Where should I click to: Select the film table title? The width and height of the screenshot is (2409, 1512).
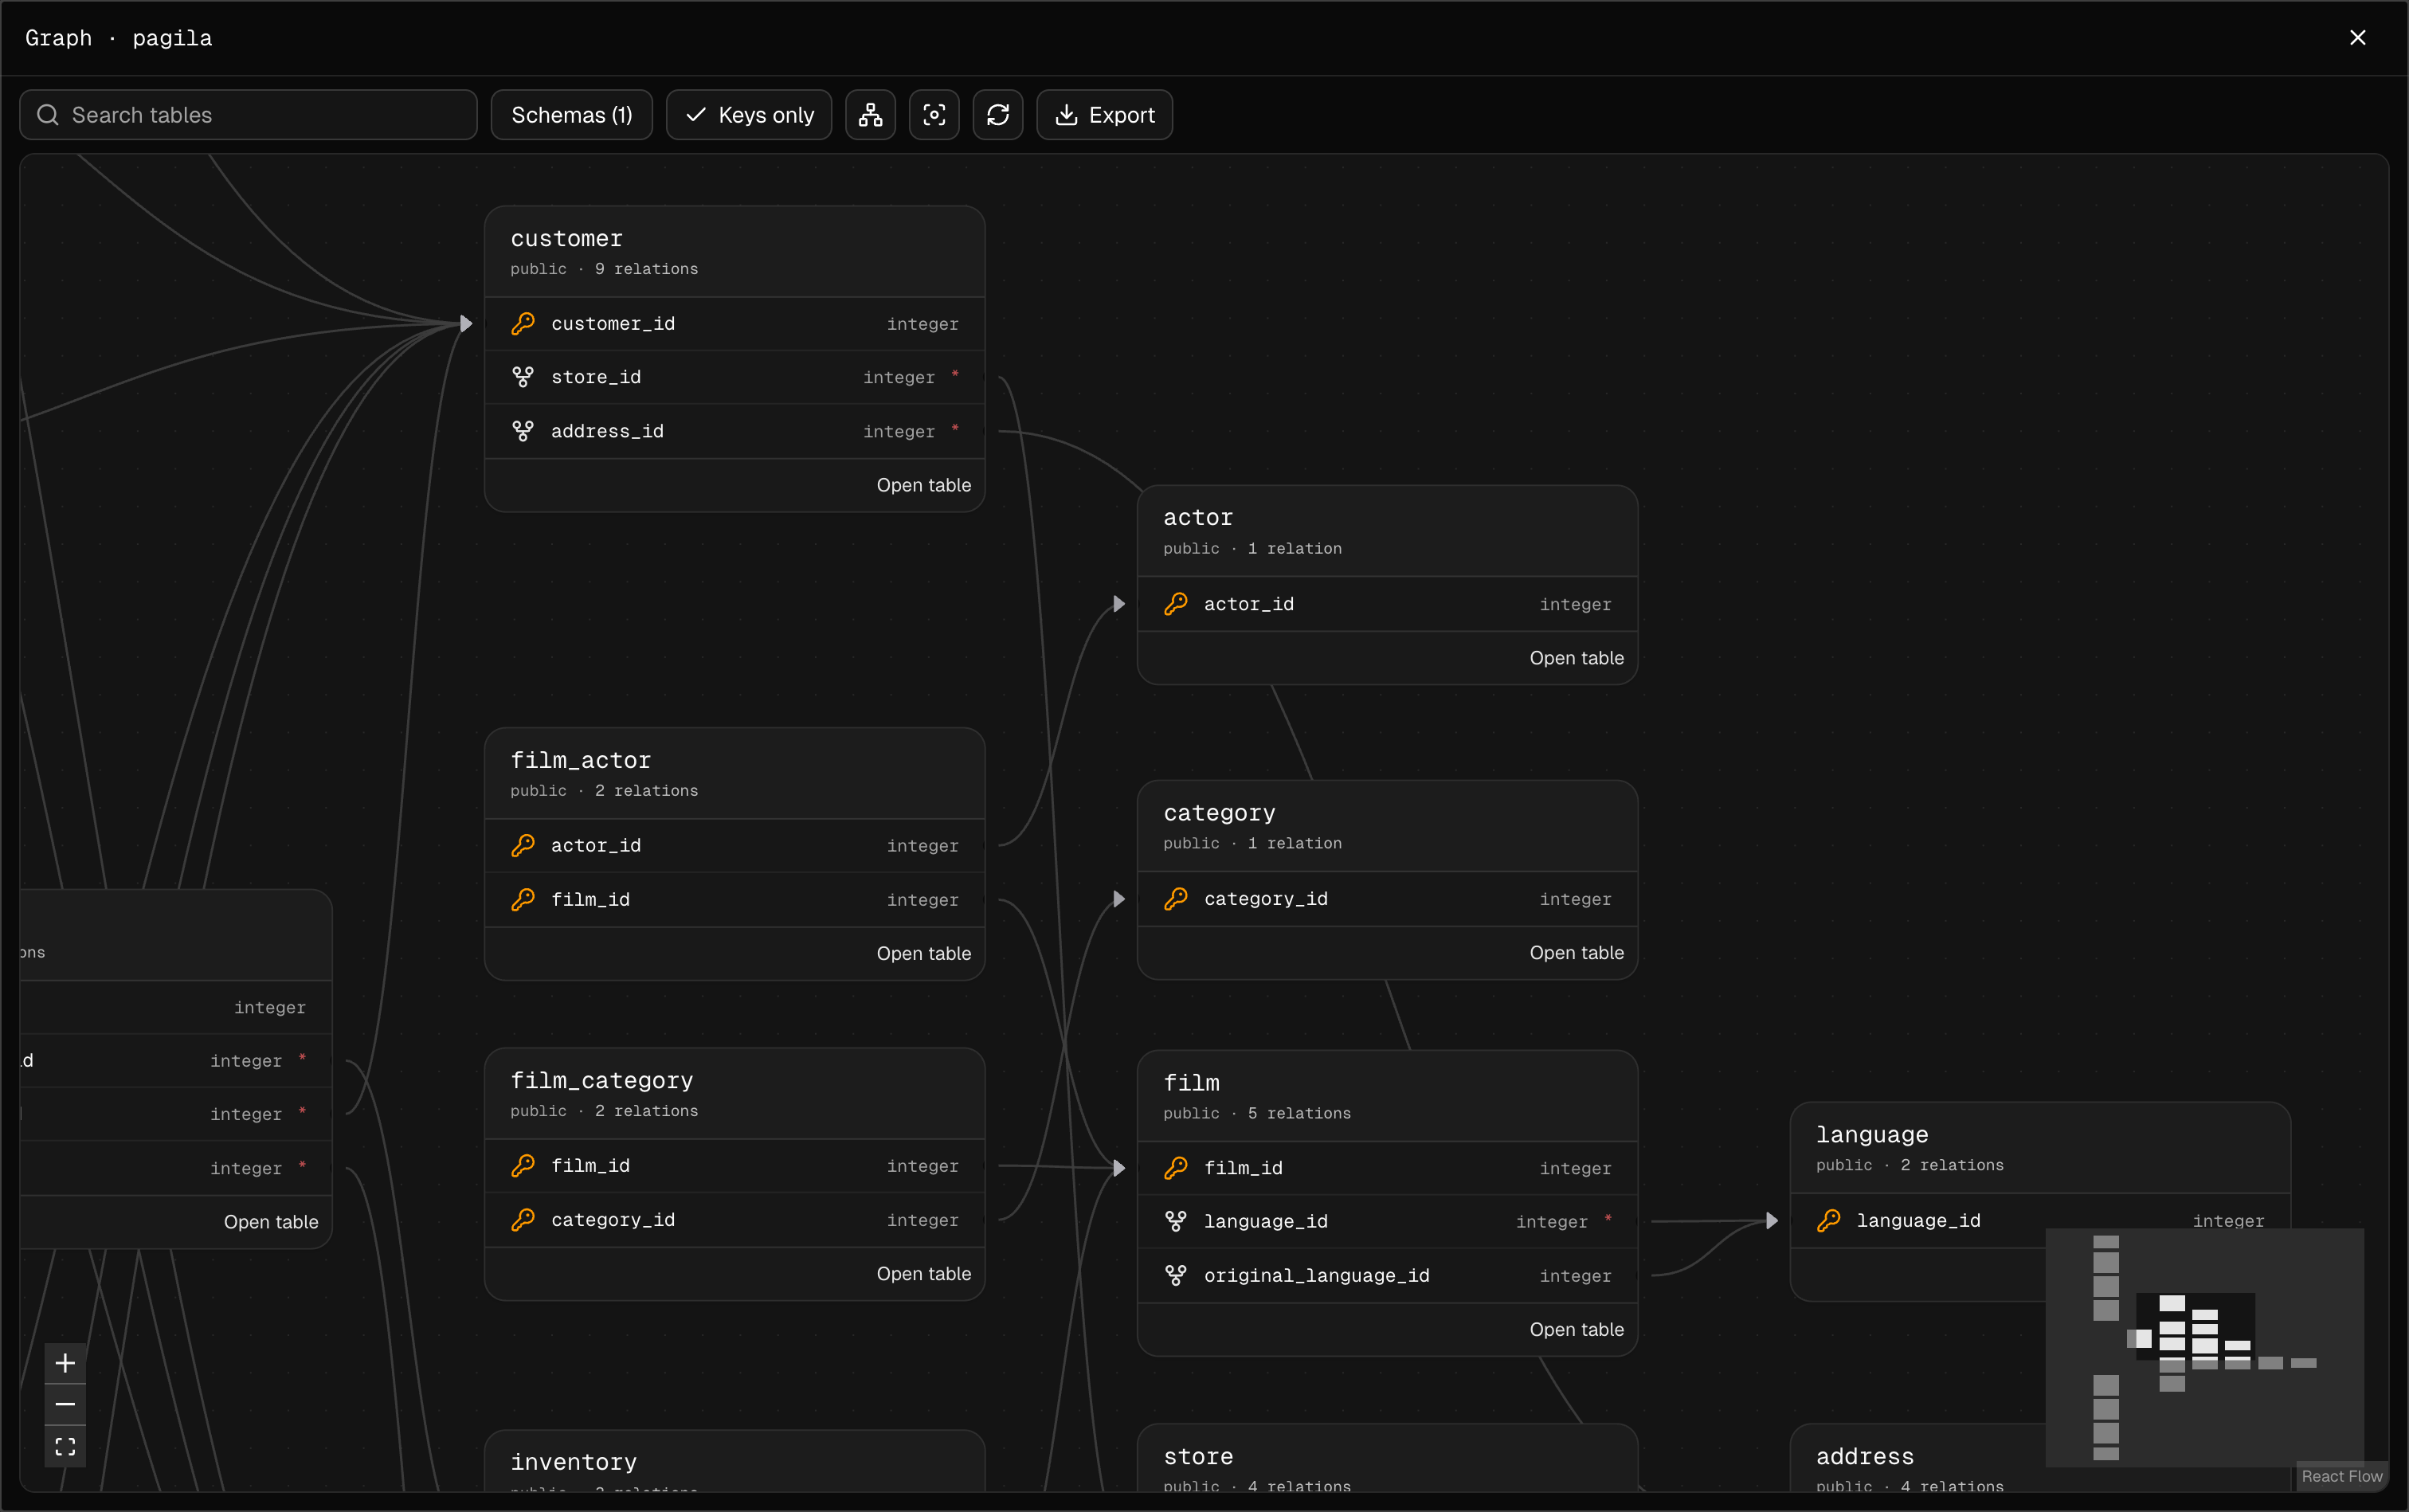click(1191, 1083)
